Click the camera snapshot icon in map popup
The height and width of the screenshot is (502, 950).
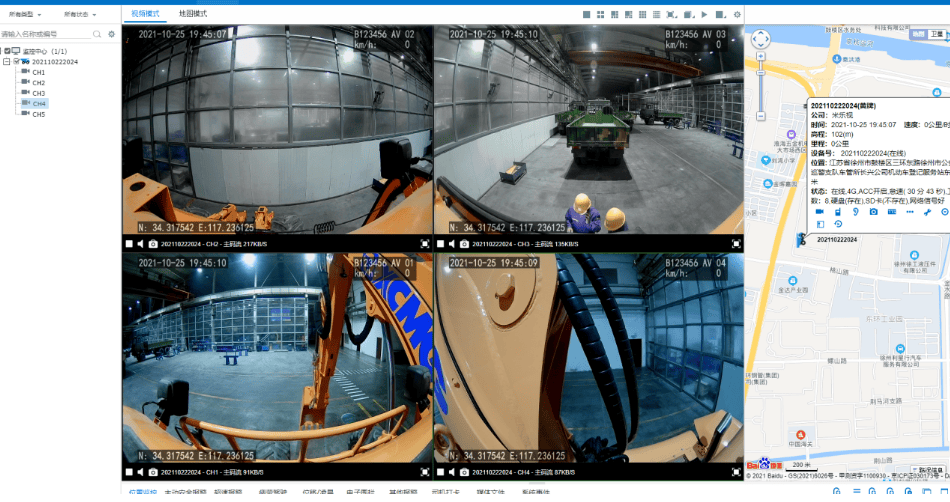pos(873,212)
